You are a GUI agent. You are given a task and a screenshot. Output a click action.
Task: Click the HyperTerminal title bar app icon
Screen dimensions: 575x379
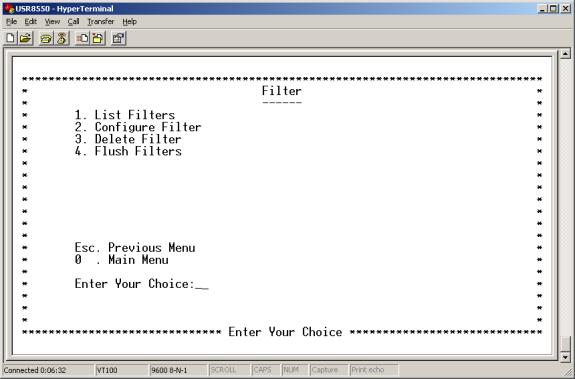coord(9,8)
